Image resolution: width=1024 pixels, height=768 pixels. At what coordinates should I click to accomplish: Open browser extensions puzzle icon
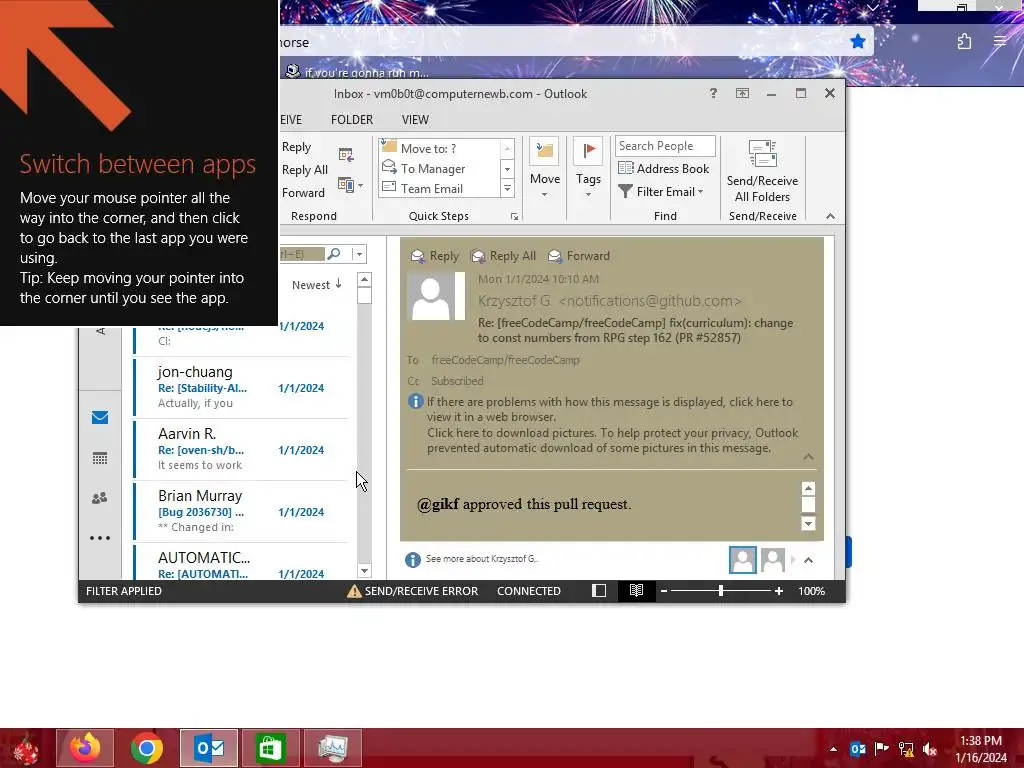964,42
